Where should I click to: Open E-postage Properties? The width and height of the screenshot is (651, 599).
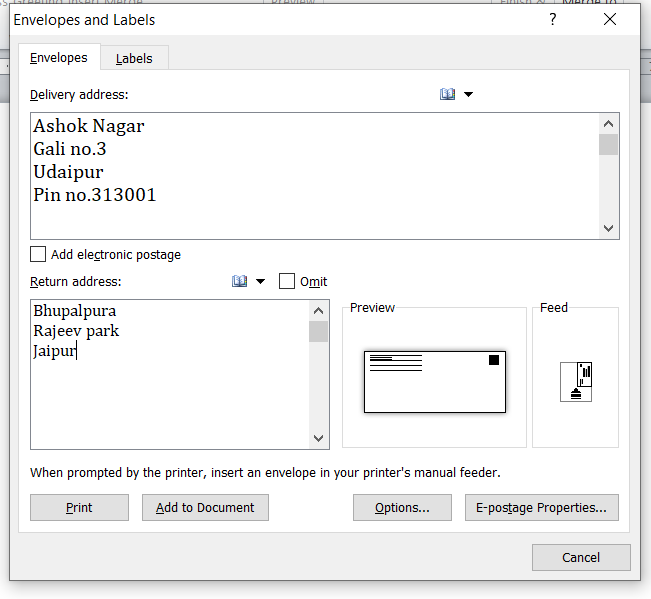[541, 507]
